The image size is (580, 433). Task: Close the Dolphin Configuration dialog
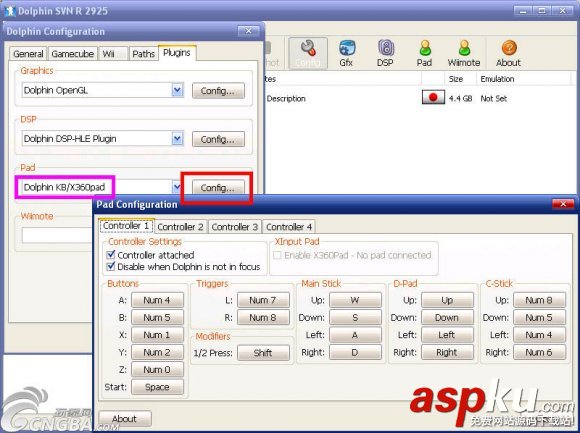pyautogui.click(x=248, y=31)
